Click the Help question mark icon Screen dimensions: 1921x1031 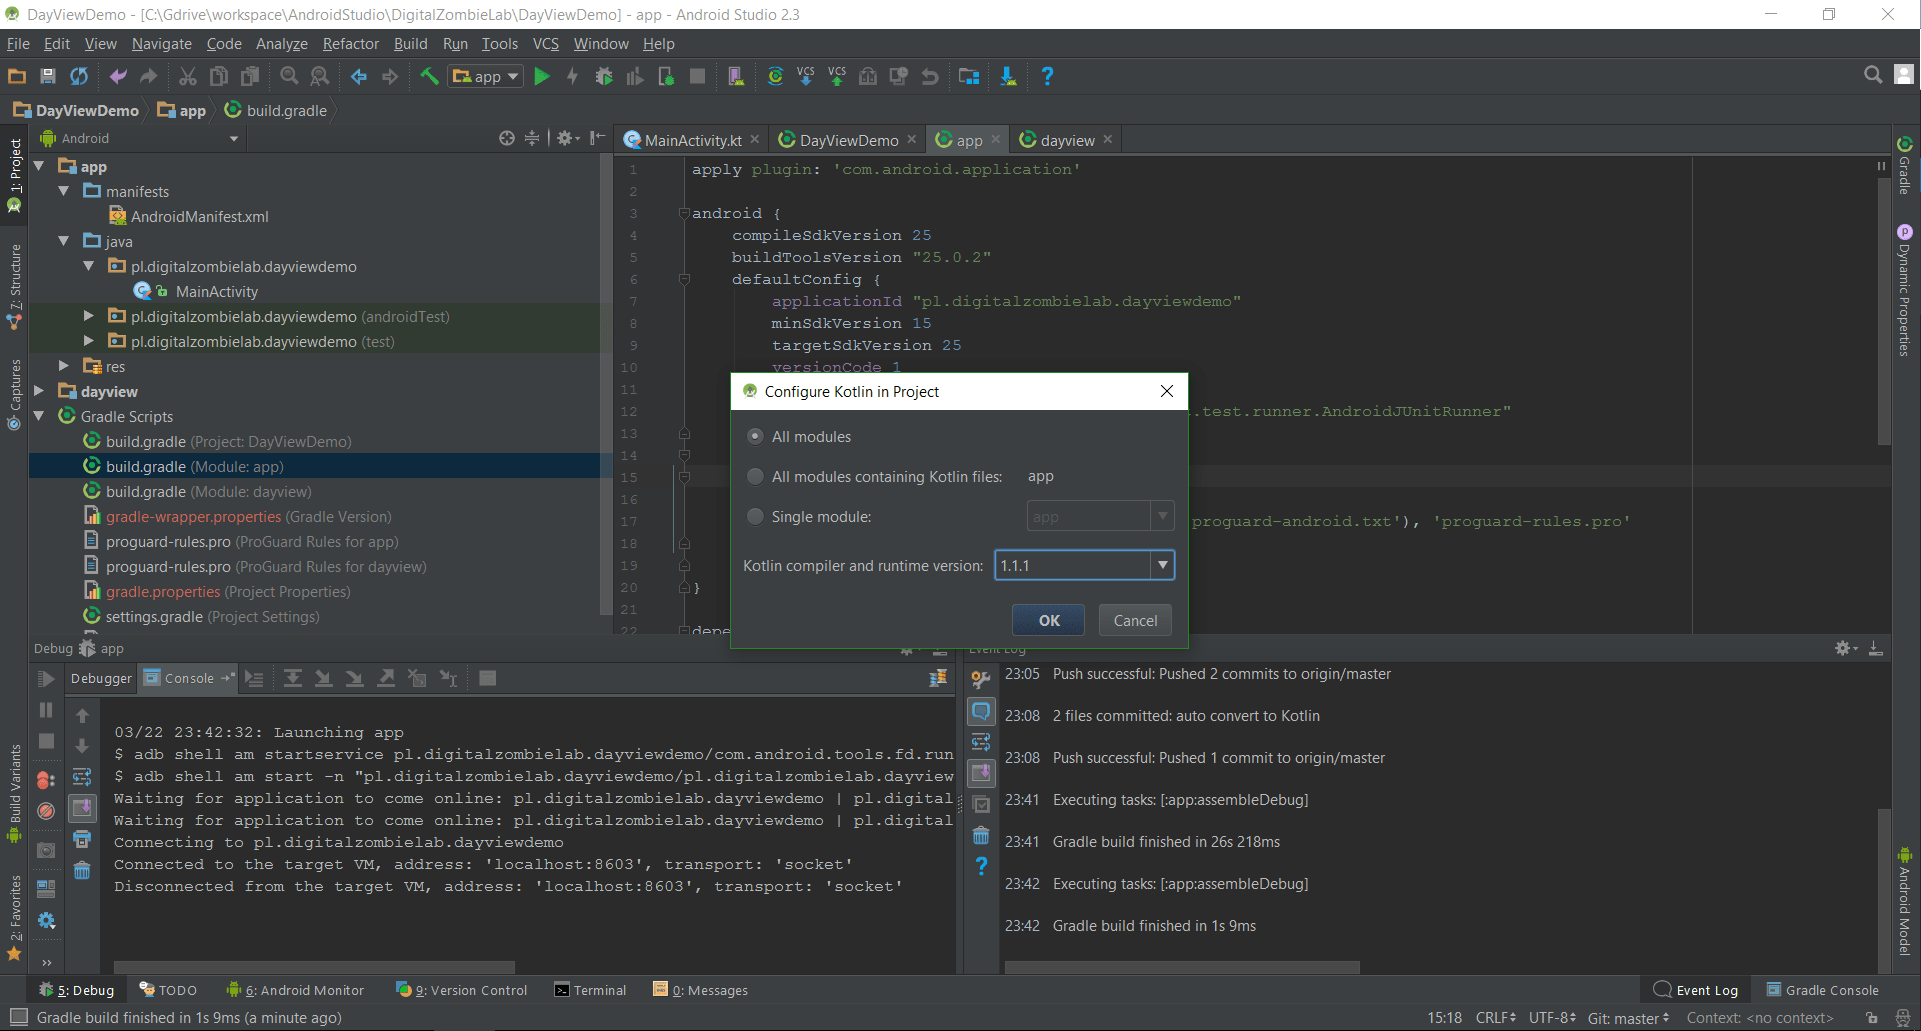tap(1047, 76)
